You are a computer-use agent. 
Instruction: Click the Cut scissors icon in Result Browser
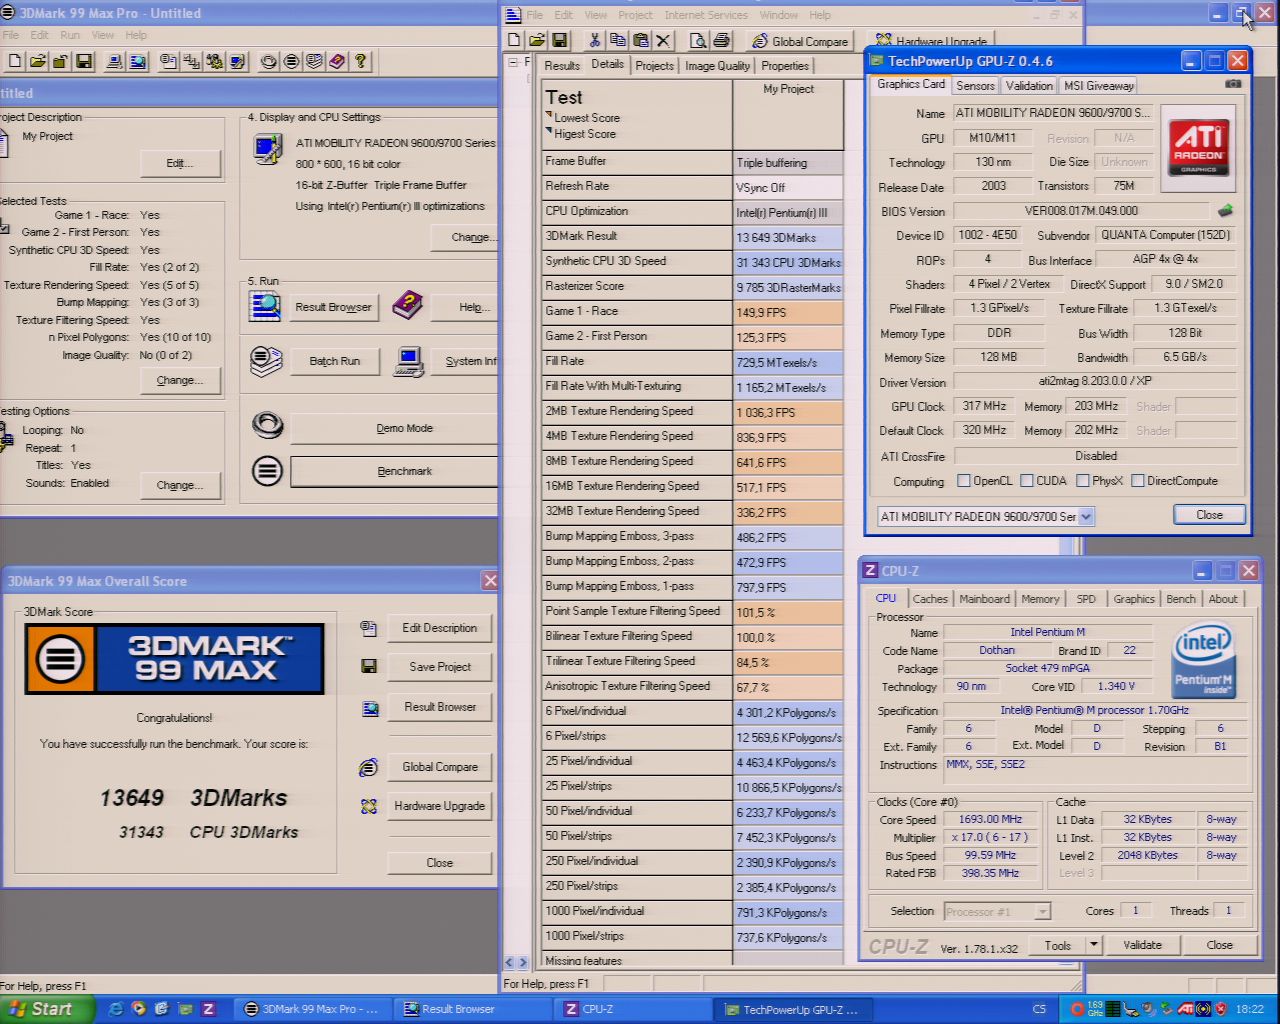(594, 41)
